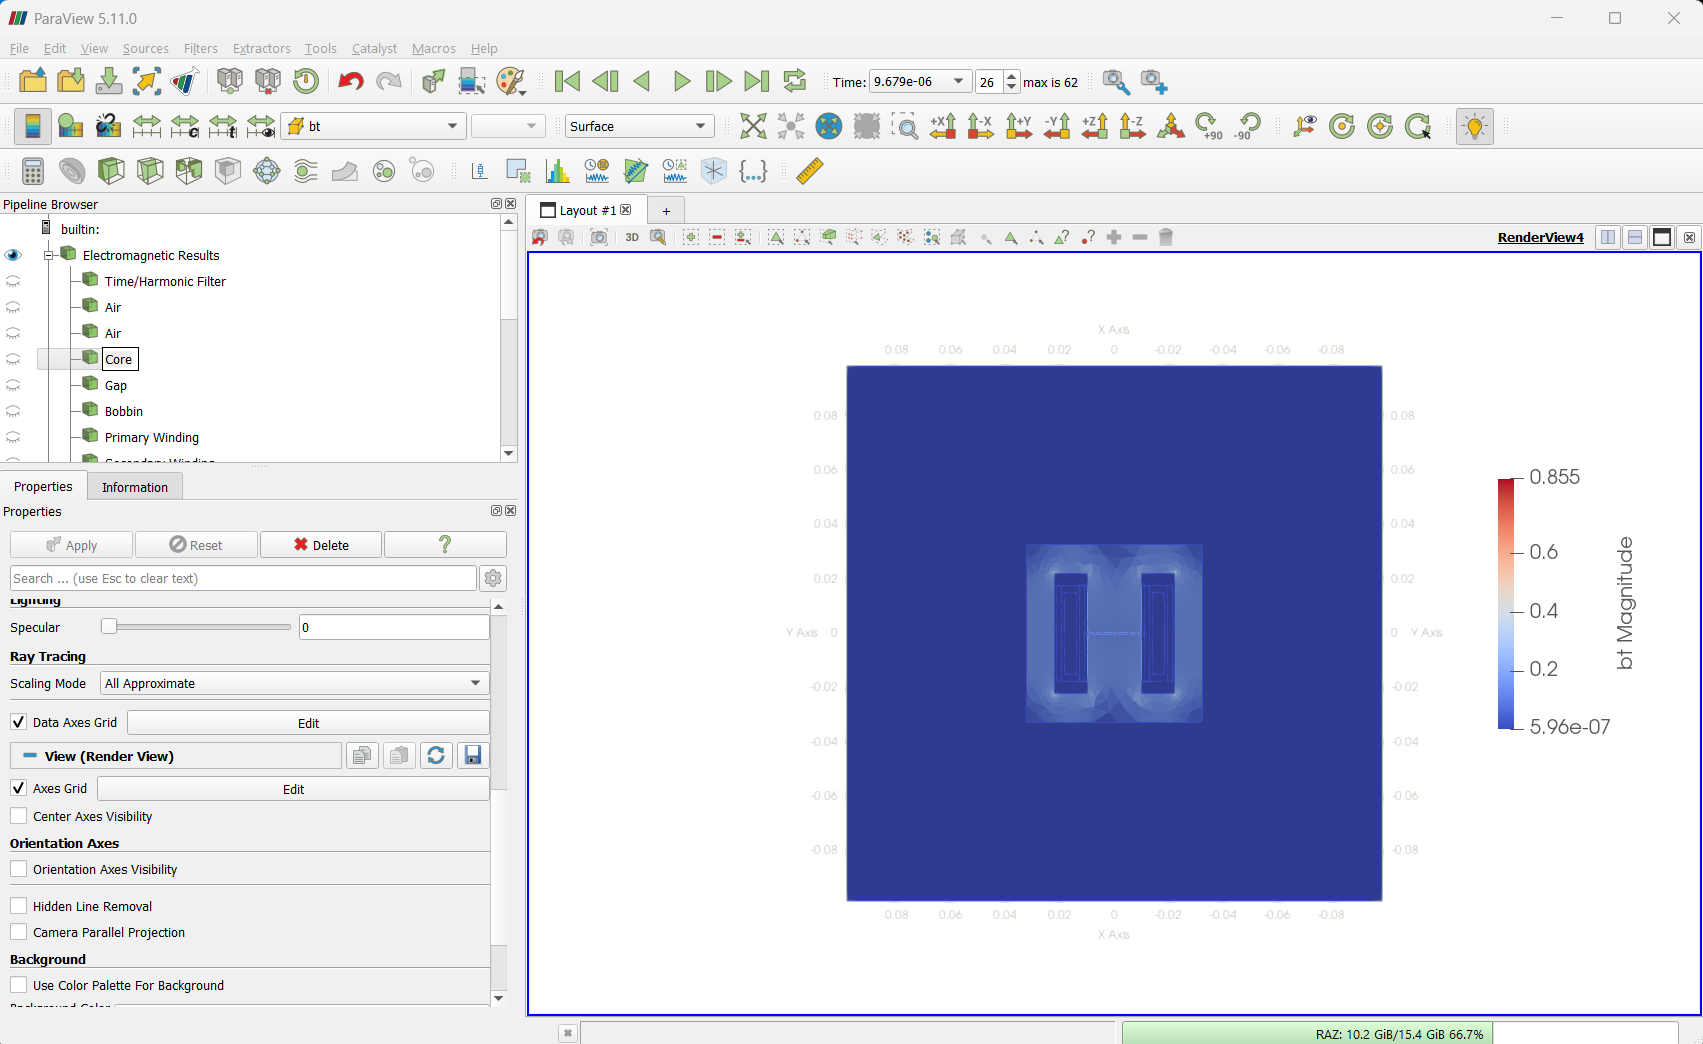Play the animation forward
Viewport: 1703px width, 1044px height.
click(682, 81)
